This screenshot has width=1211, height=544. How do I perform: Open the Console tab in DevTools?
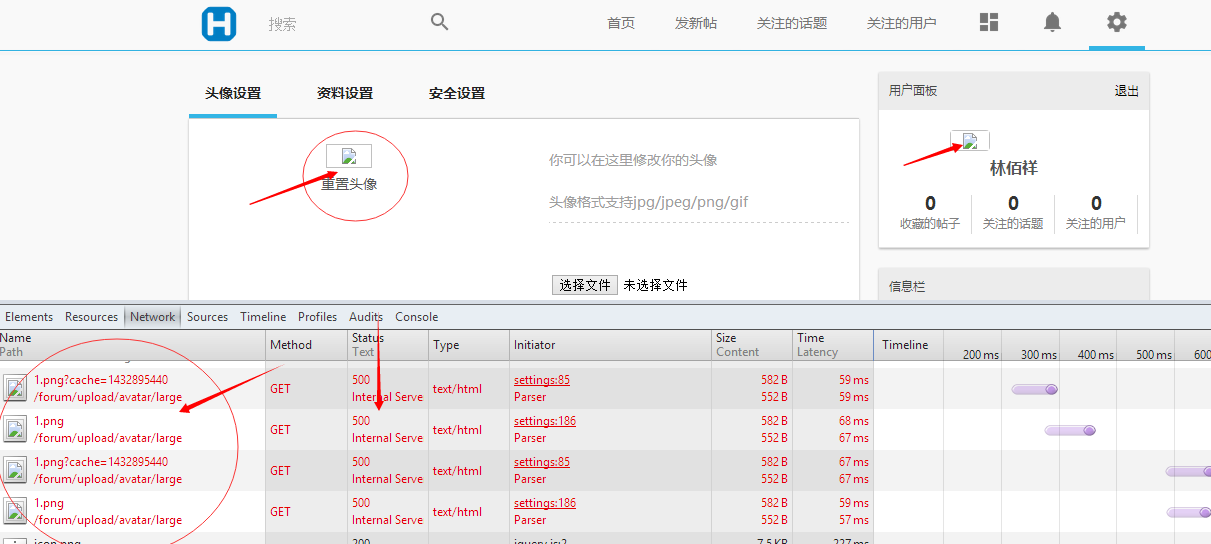tap(416, 317)
